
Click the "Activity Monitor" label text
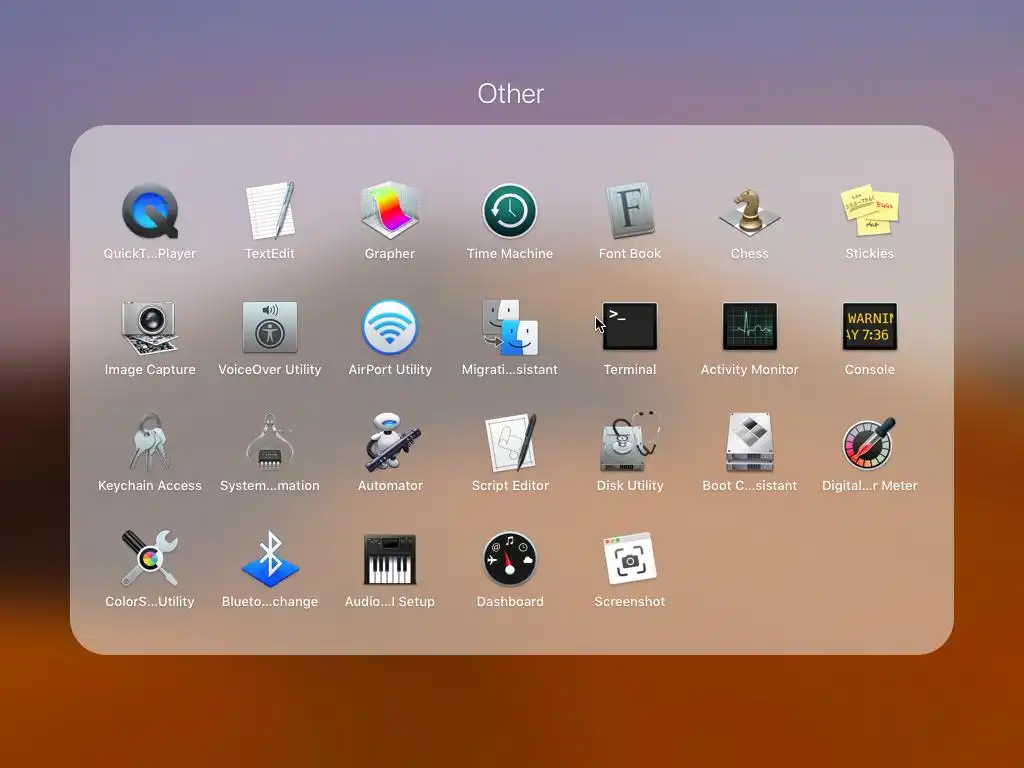tap(750, 370)
